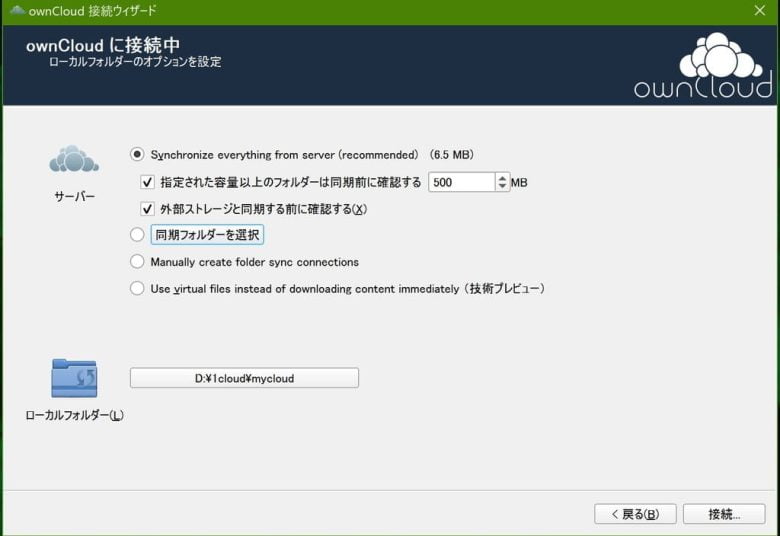
Task: Increase folder size limit with up arrow
Action: [502, 178]
